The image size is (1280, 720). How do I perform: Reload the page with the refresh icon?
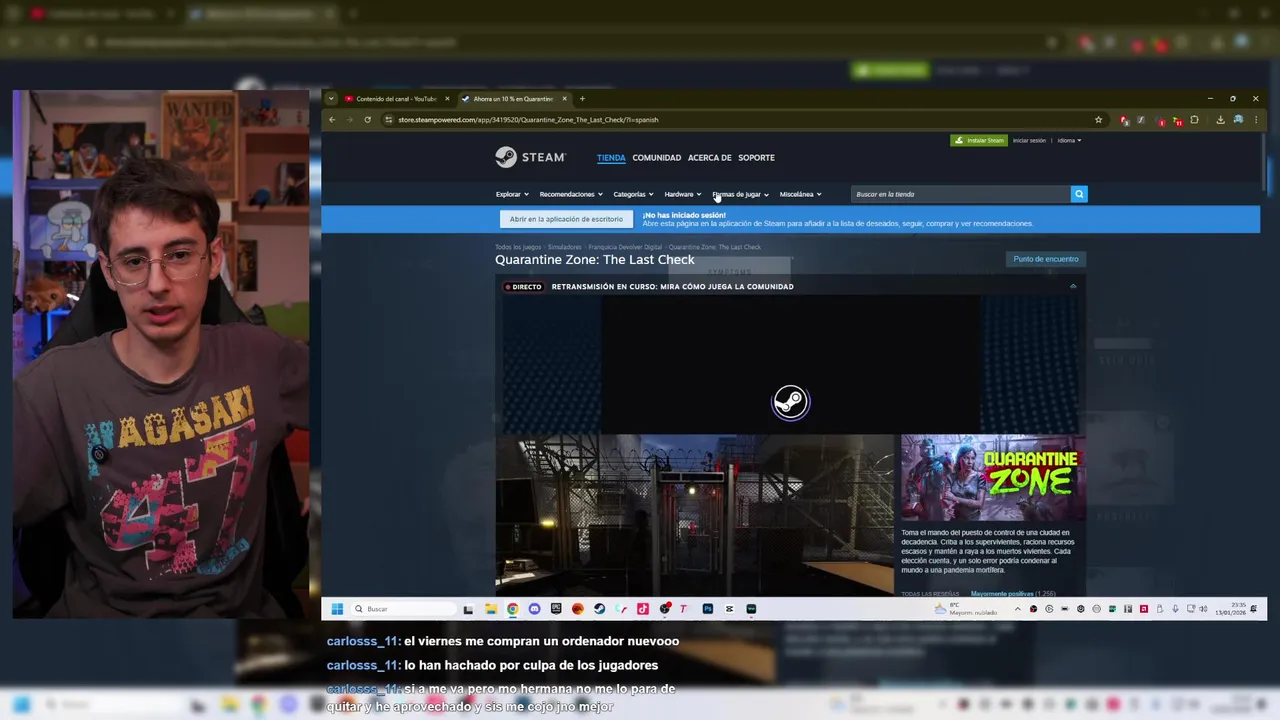coord(367,120)
